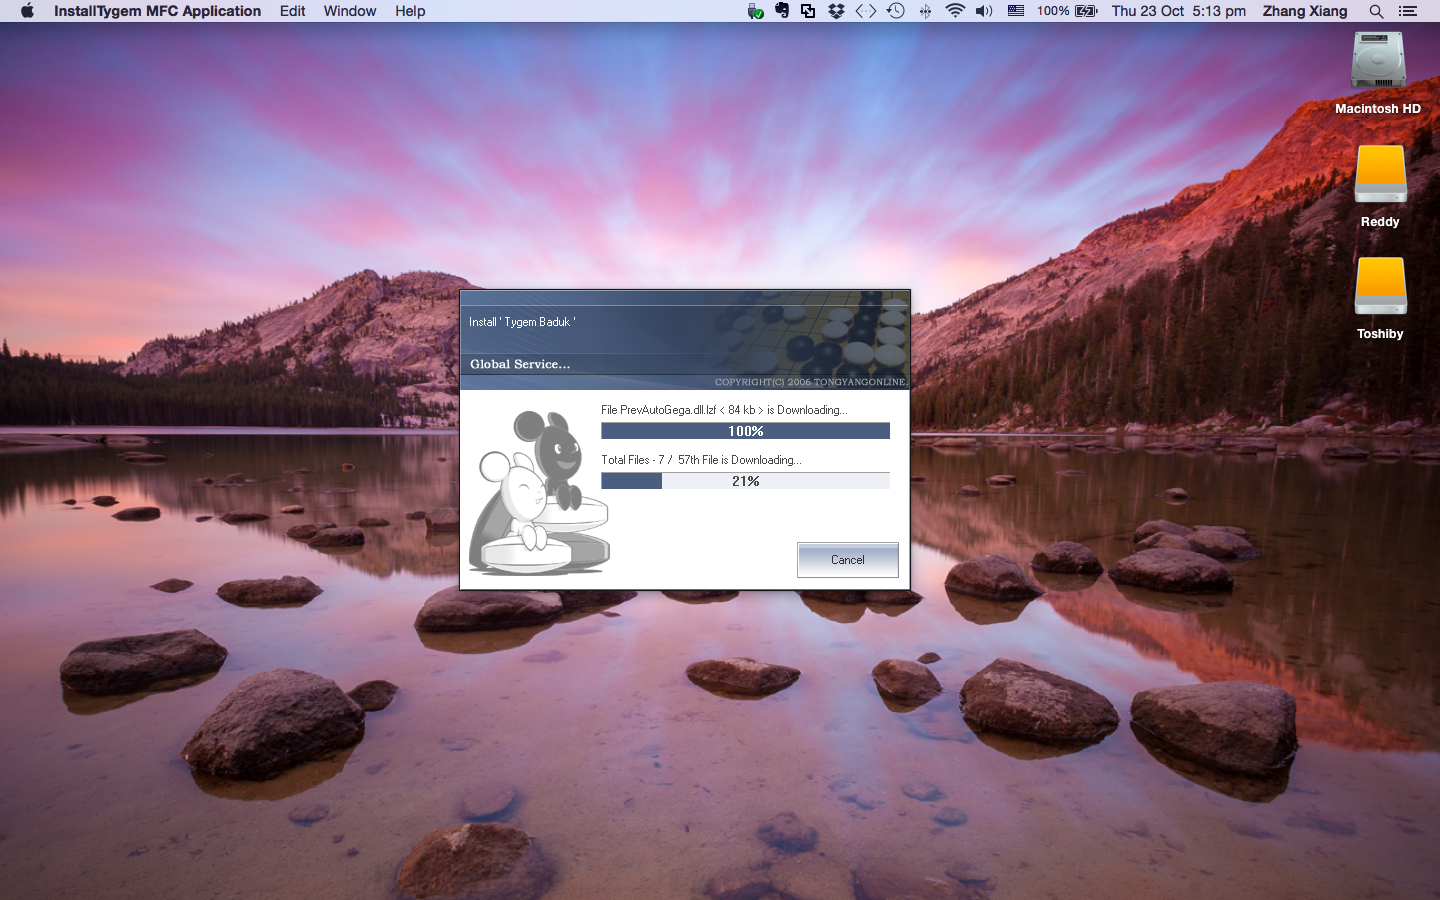Open Evernote from the menu bar
This screenshot has width=1440, height=900.
click(781, 11)
